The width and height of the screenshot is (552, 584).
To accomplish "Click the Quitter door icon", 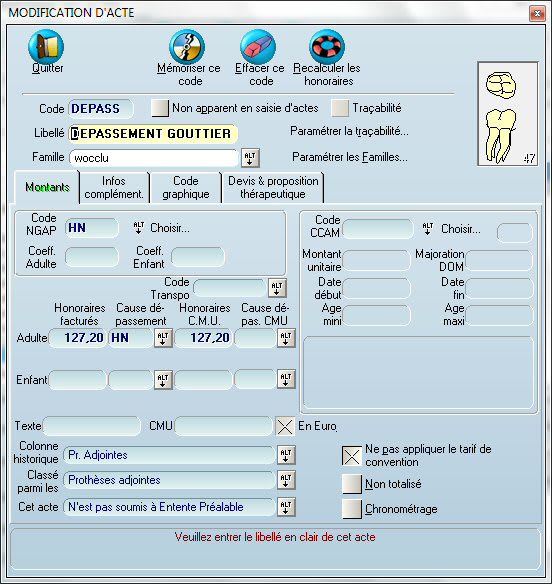I will [x=46, y=47].
